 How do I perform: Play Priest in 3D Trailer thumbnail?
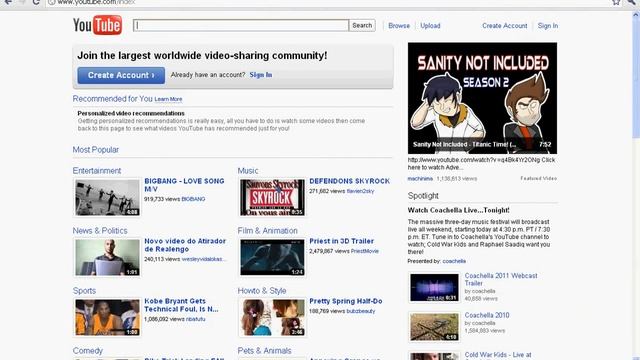point(272,258)
